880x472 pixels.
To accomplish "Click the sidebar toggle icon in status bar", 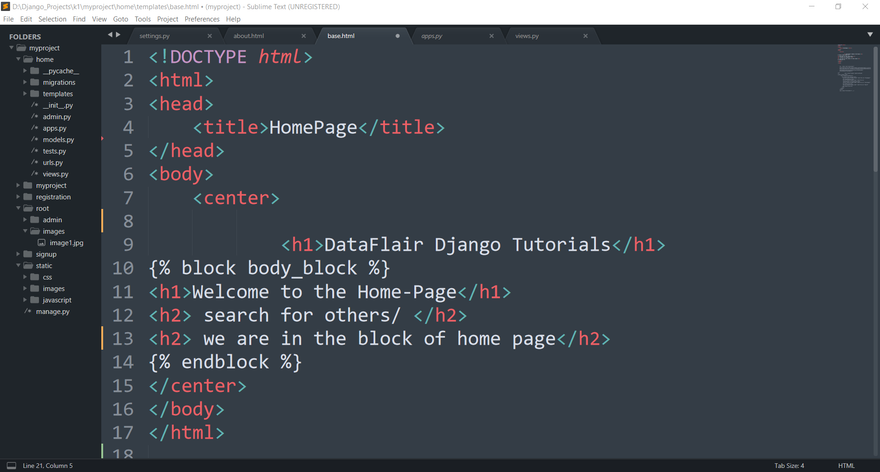I will 11,465.
